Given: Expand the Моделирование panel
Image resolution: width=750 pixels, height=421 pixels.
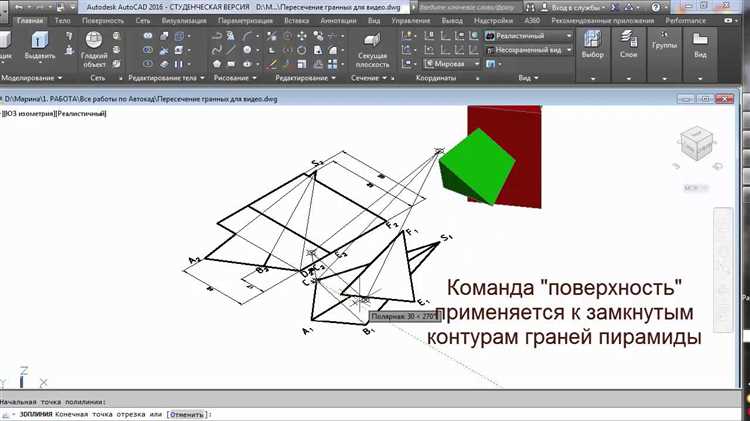Looking at the screenshot, I should [x=32, y=78].
